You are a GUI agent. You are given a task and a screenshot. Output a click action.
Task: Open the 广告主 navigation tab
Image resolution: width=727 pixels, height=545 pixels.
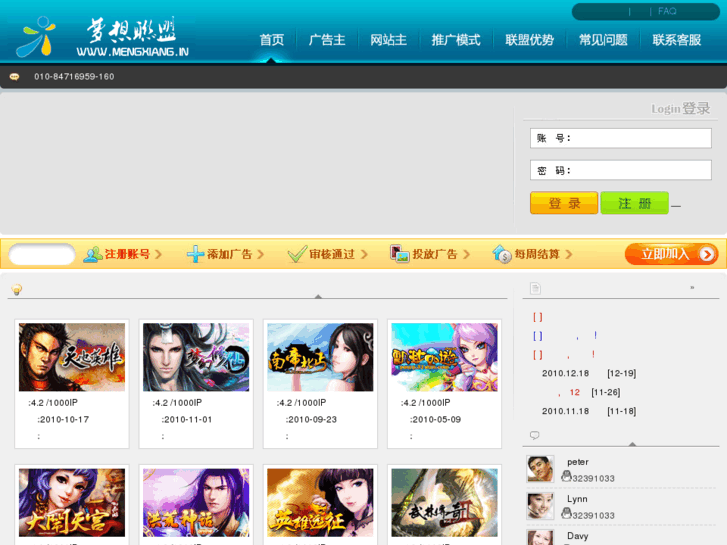pos(327,40)
